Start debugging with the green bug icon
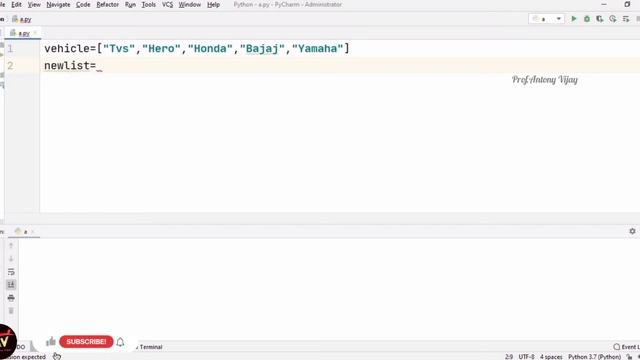This screenshot has height=360, width=640. click(x=587, y=19)
